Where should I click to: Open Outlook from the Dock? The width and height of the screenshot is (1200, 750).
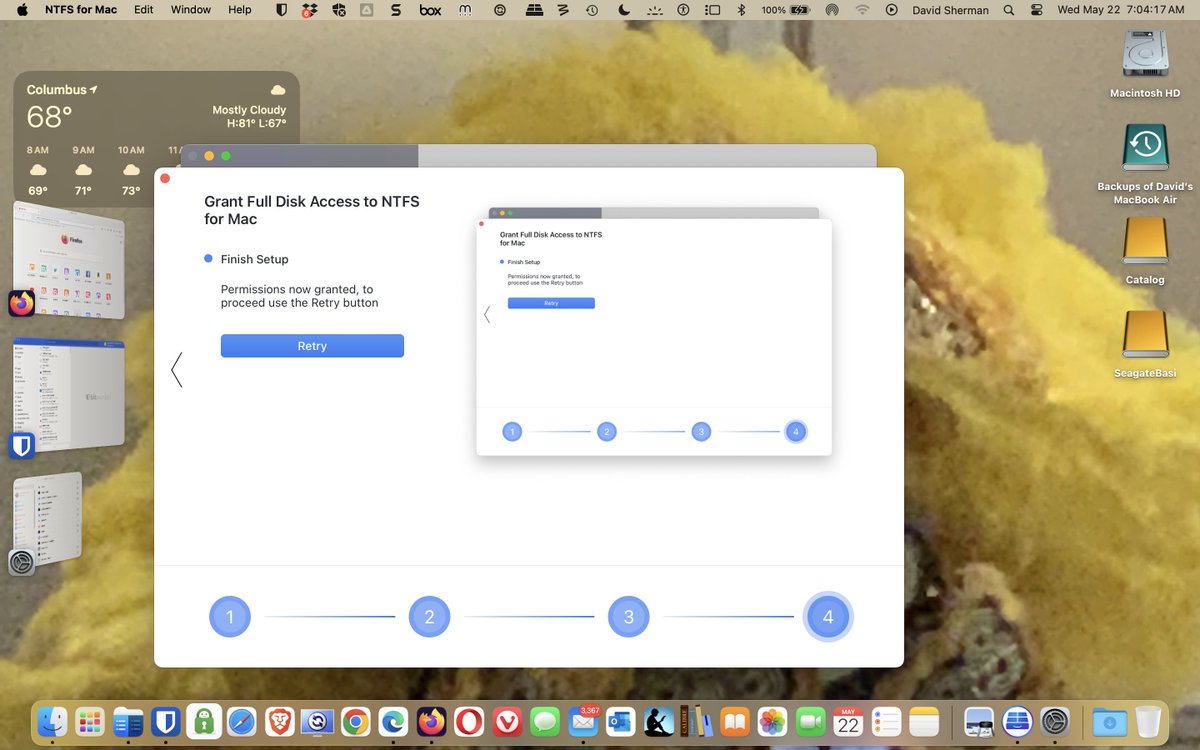click(x=621, y=722)
